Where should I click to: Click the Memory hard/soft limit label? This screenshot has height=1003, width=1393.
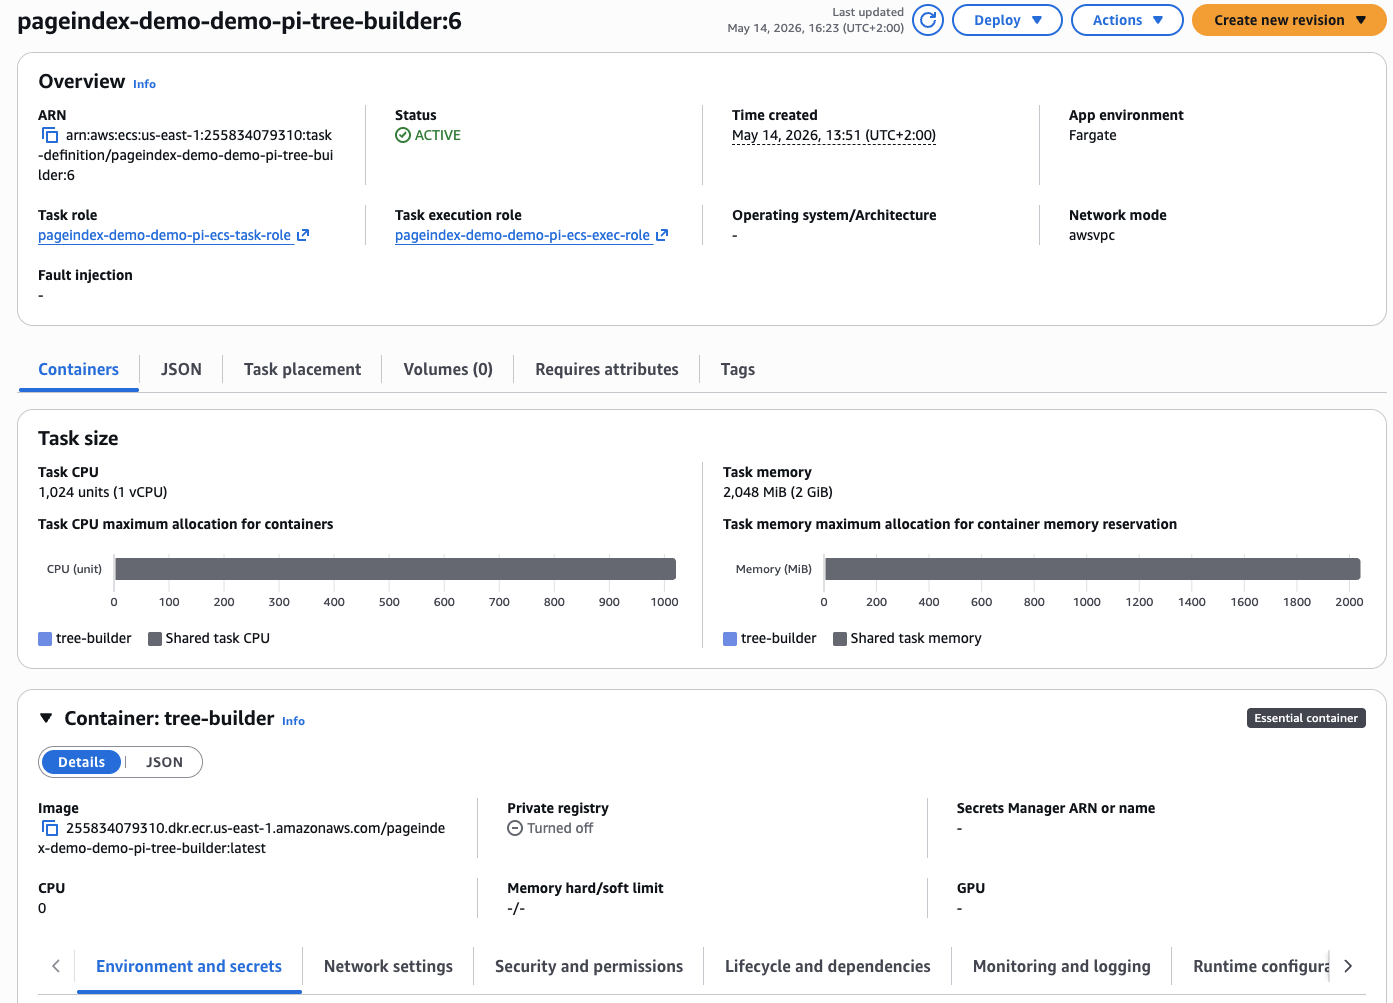point(585,888)
